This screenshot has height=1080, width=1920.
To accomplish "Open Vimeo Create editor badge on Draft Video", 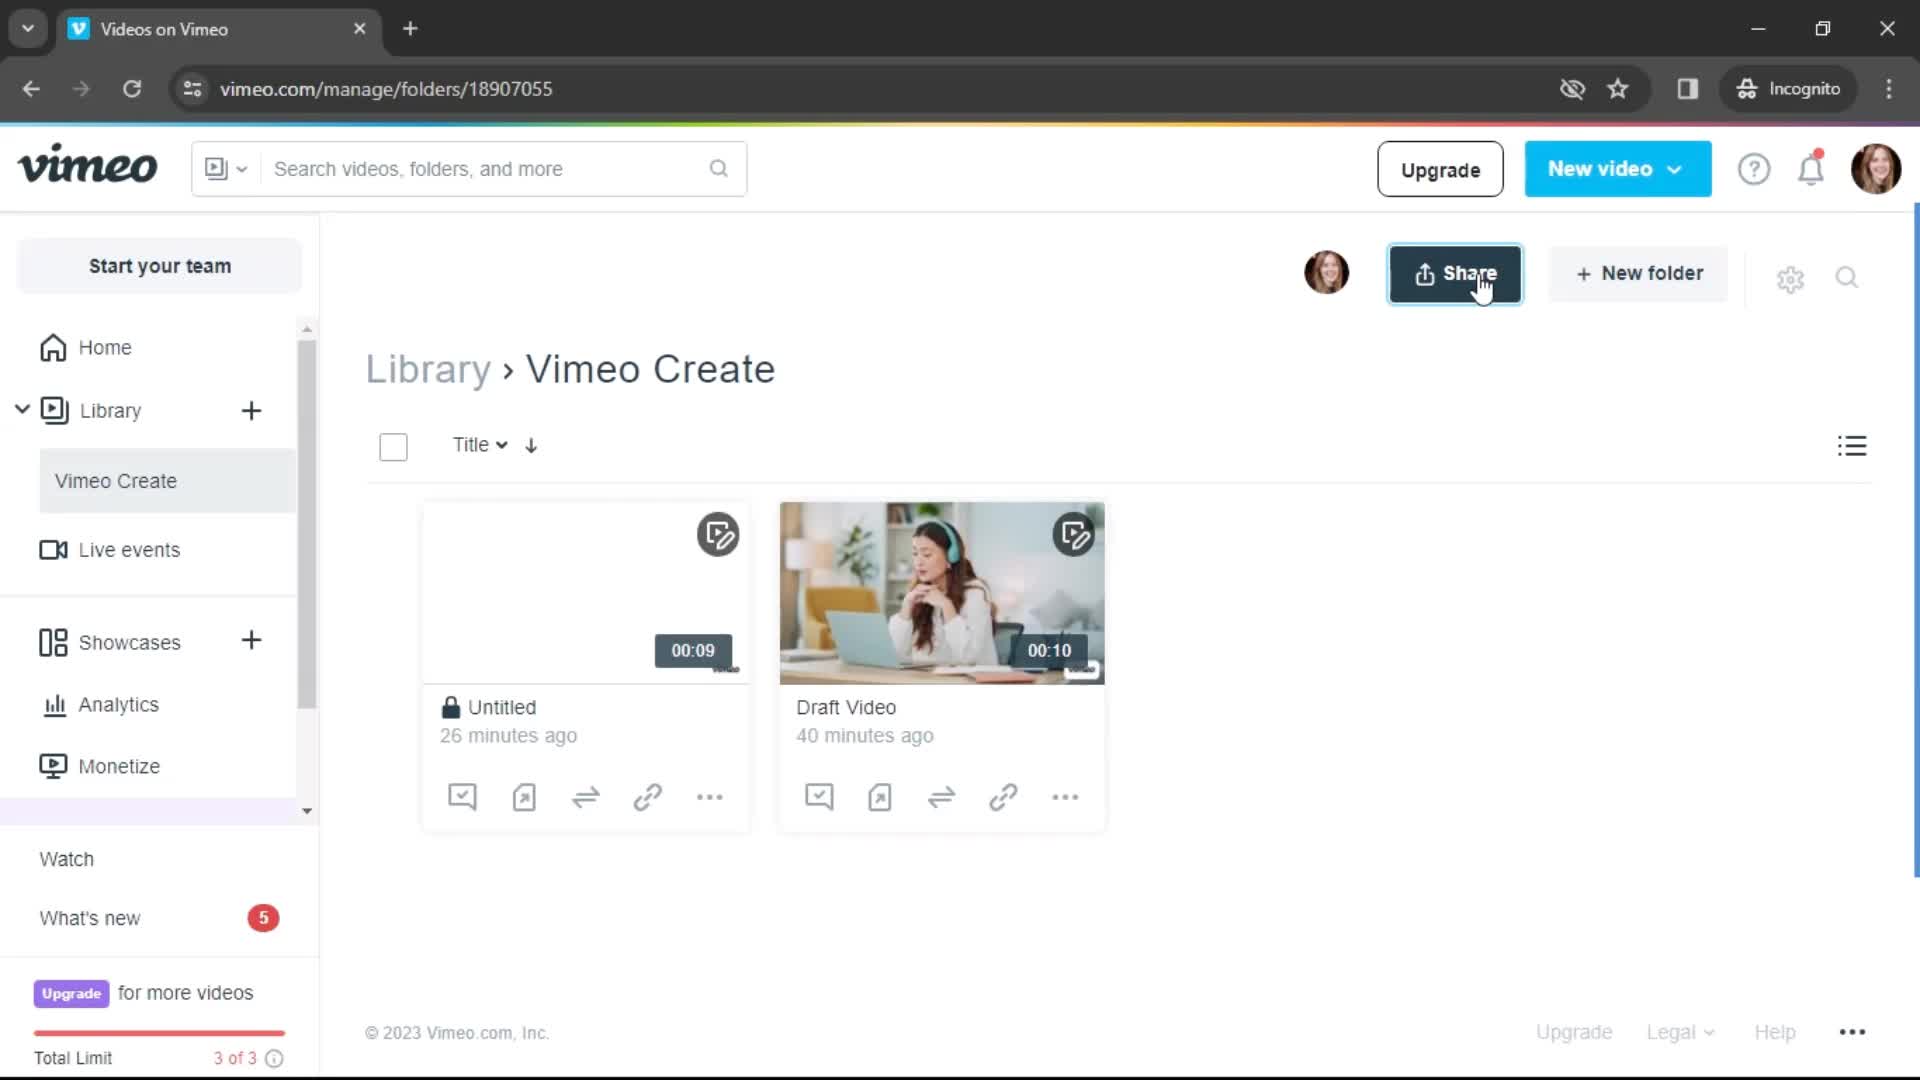I will 1073,535.
